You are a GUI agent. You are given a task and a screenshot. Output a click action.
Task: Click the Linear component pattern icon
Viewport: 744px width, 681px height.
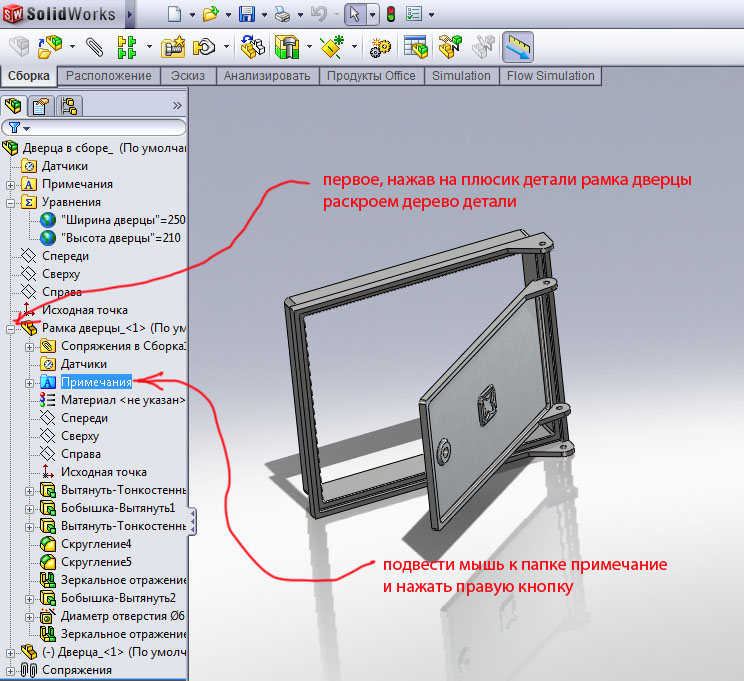127,46
